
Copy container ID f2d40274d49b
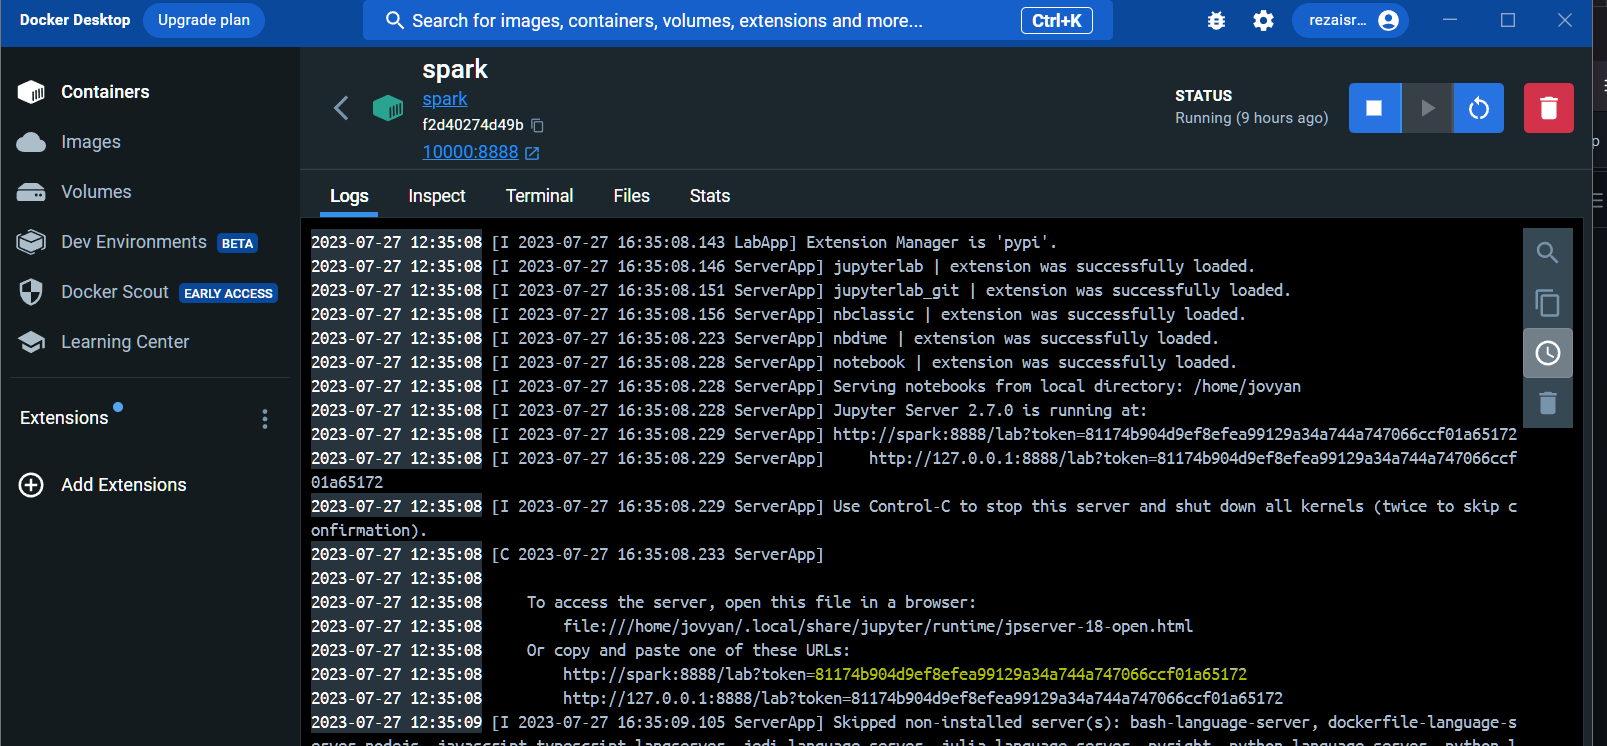538,125
